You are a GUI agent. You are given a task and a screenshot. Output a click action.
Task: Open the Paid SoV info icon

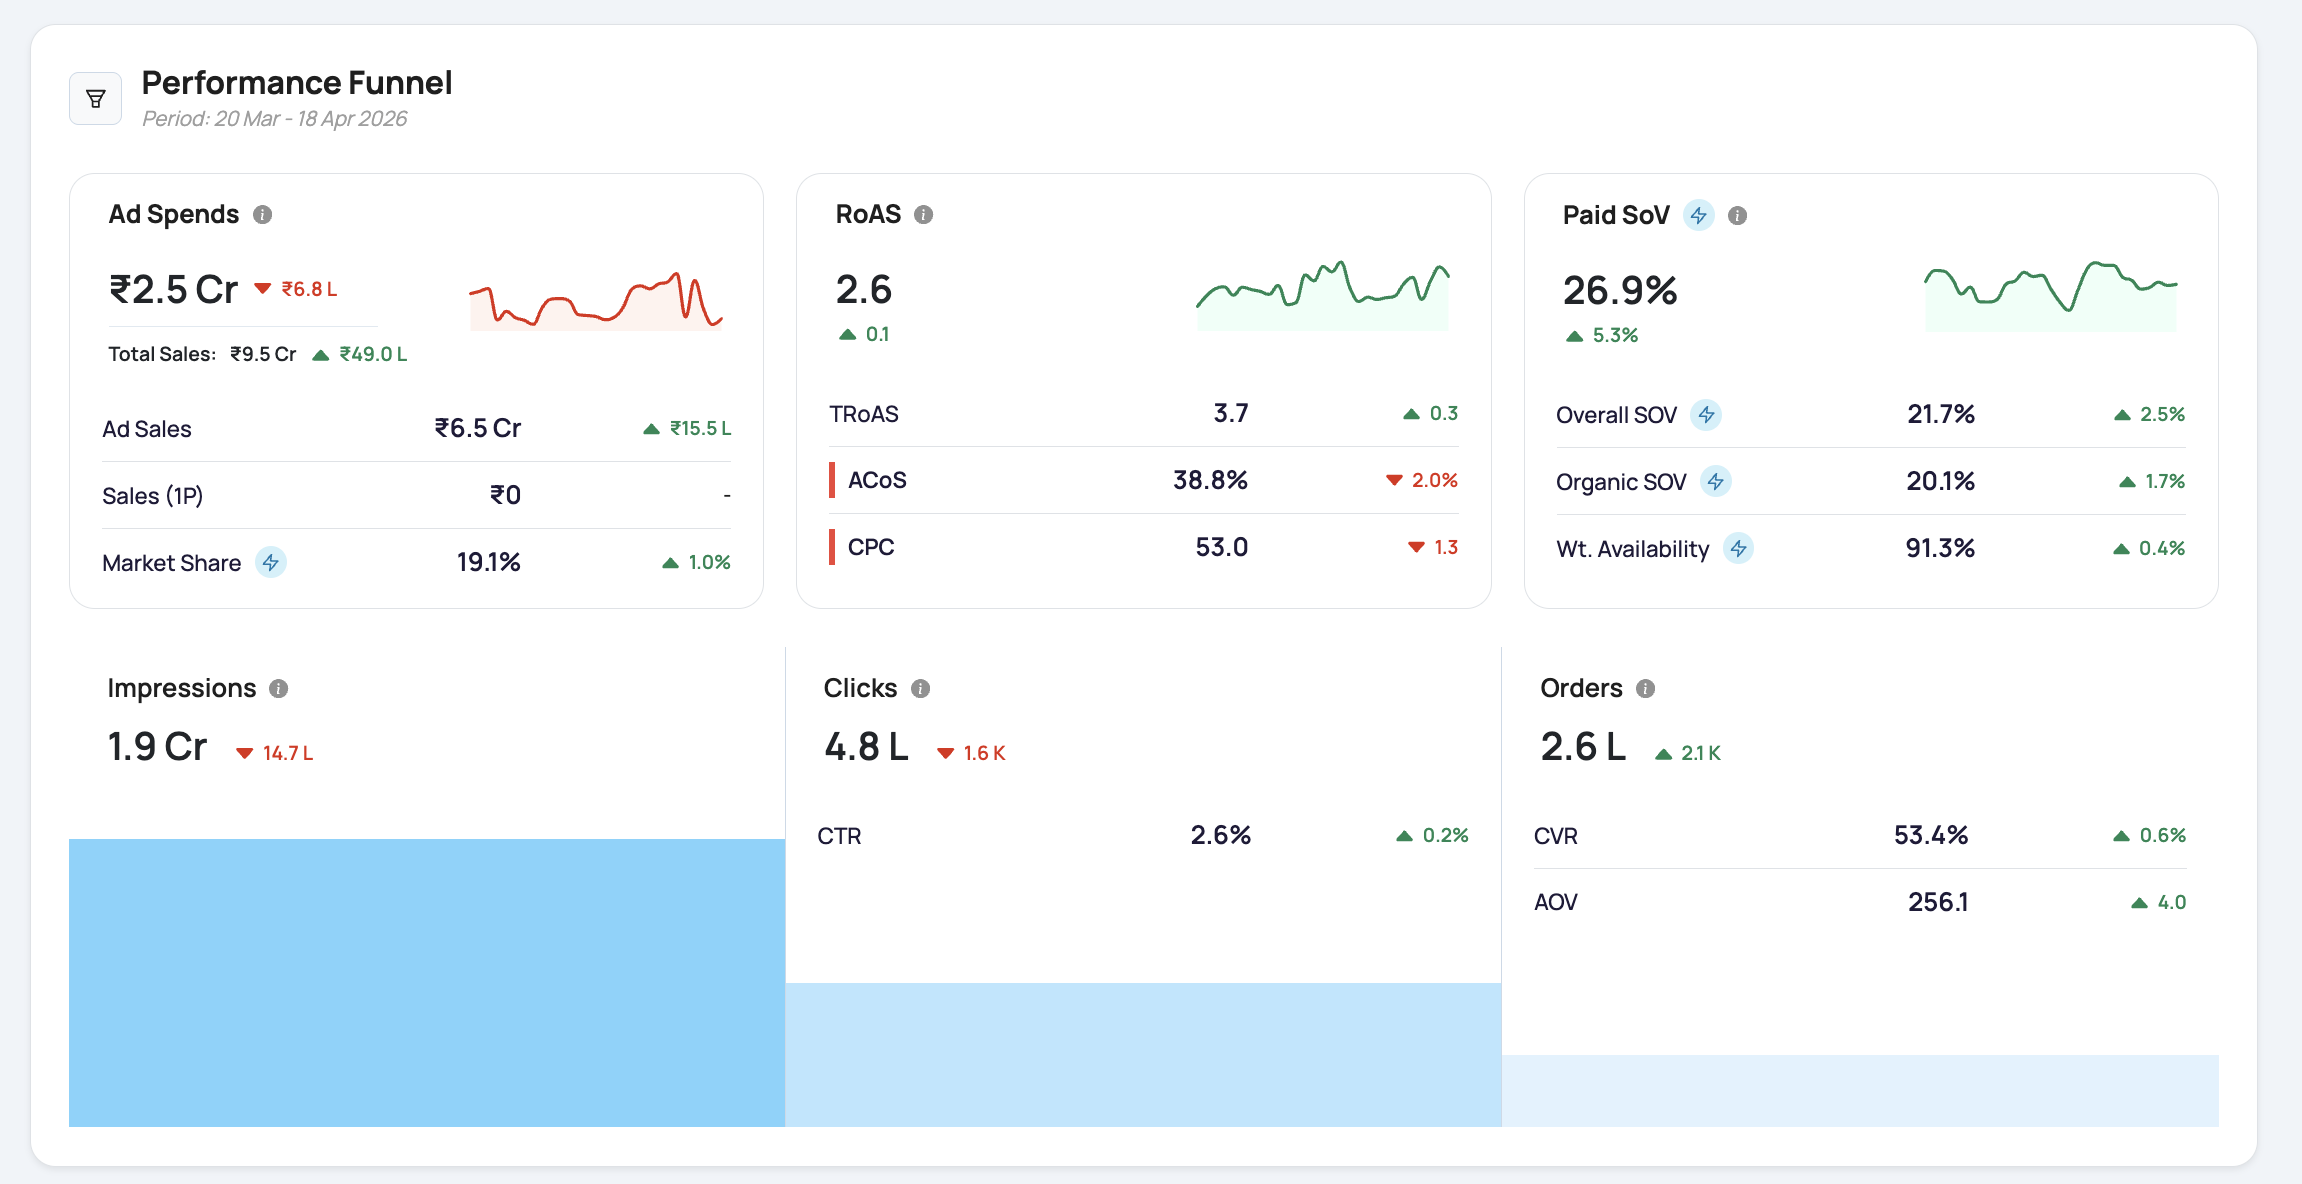click(1738, 215)
